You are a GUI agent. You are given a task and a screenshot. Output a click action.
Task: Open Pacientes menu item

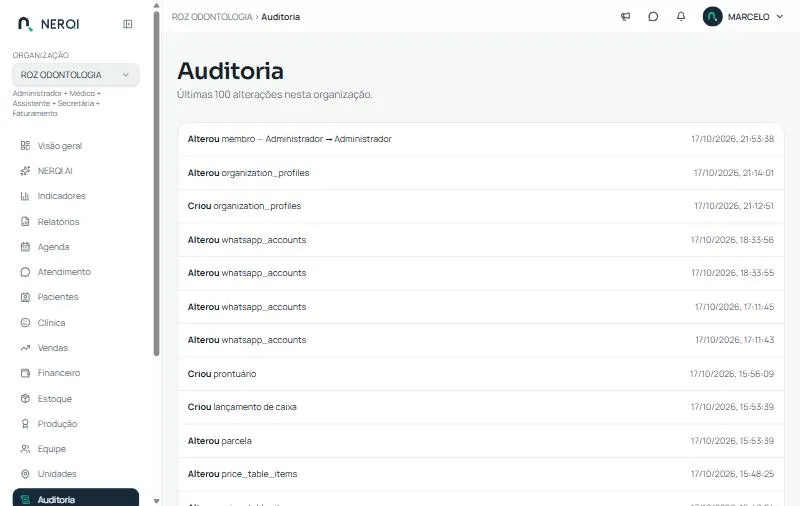[76, 297]
